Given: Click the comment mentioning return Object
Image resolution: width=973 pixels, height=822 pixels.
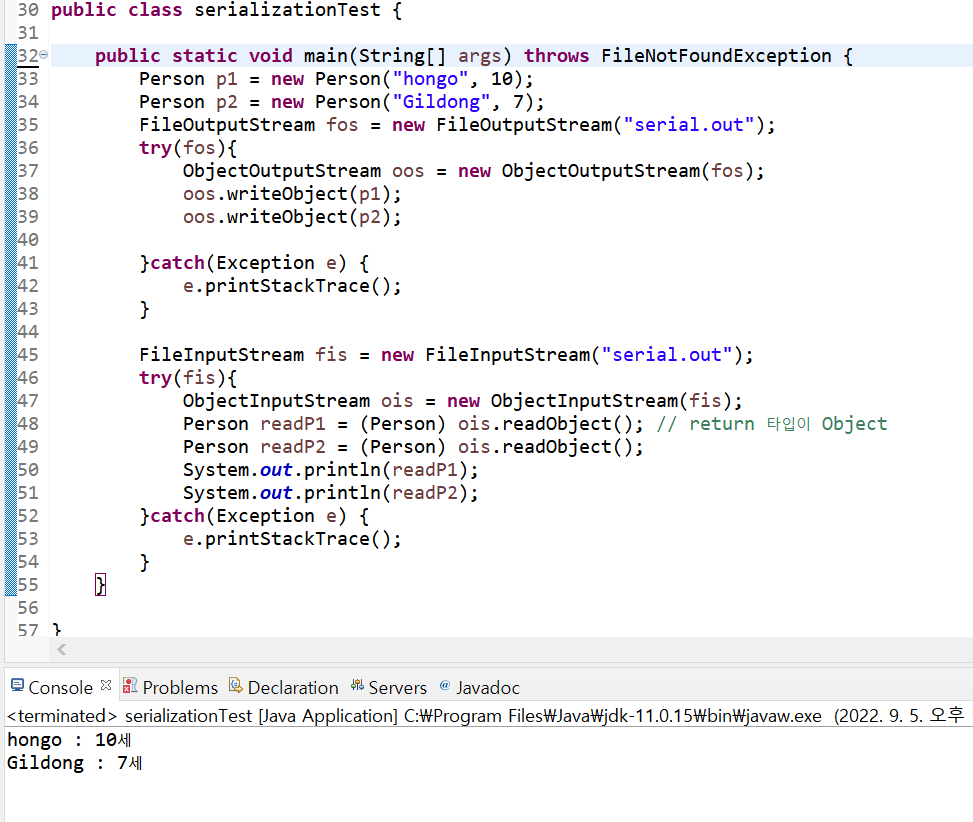Looking at the screenshot, I should (x=773, y=424).
